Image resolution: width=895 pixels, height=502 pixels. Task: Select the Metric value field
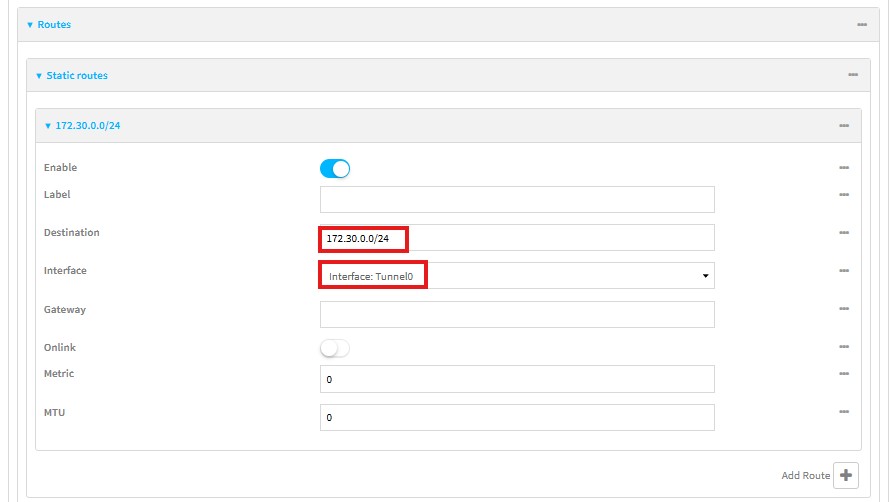click(516, 379)
